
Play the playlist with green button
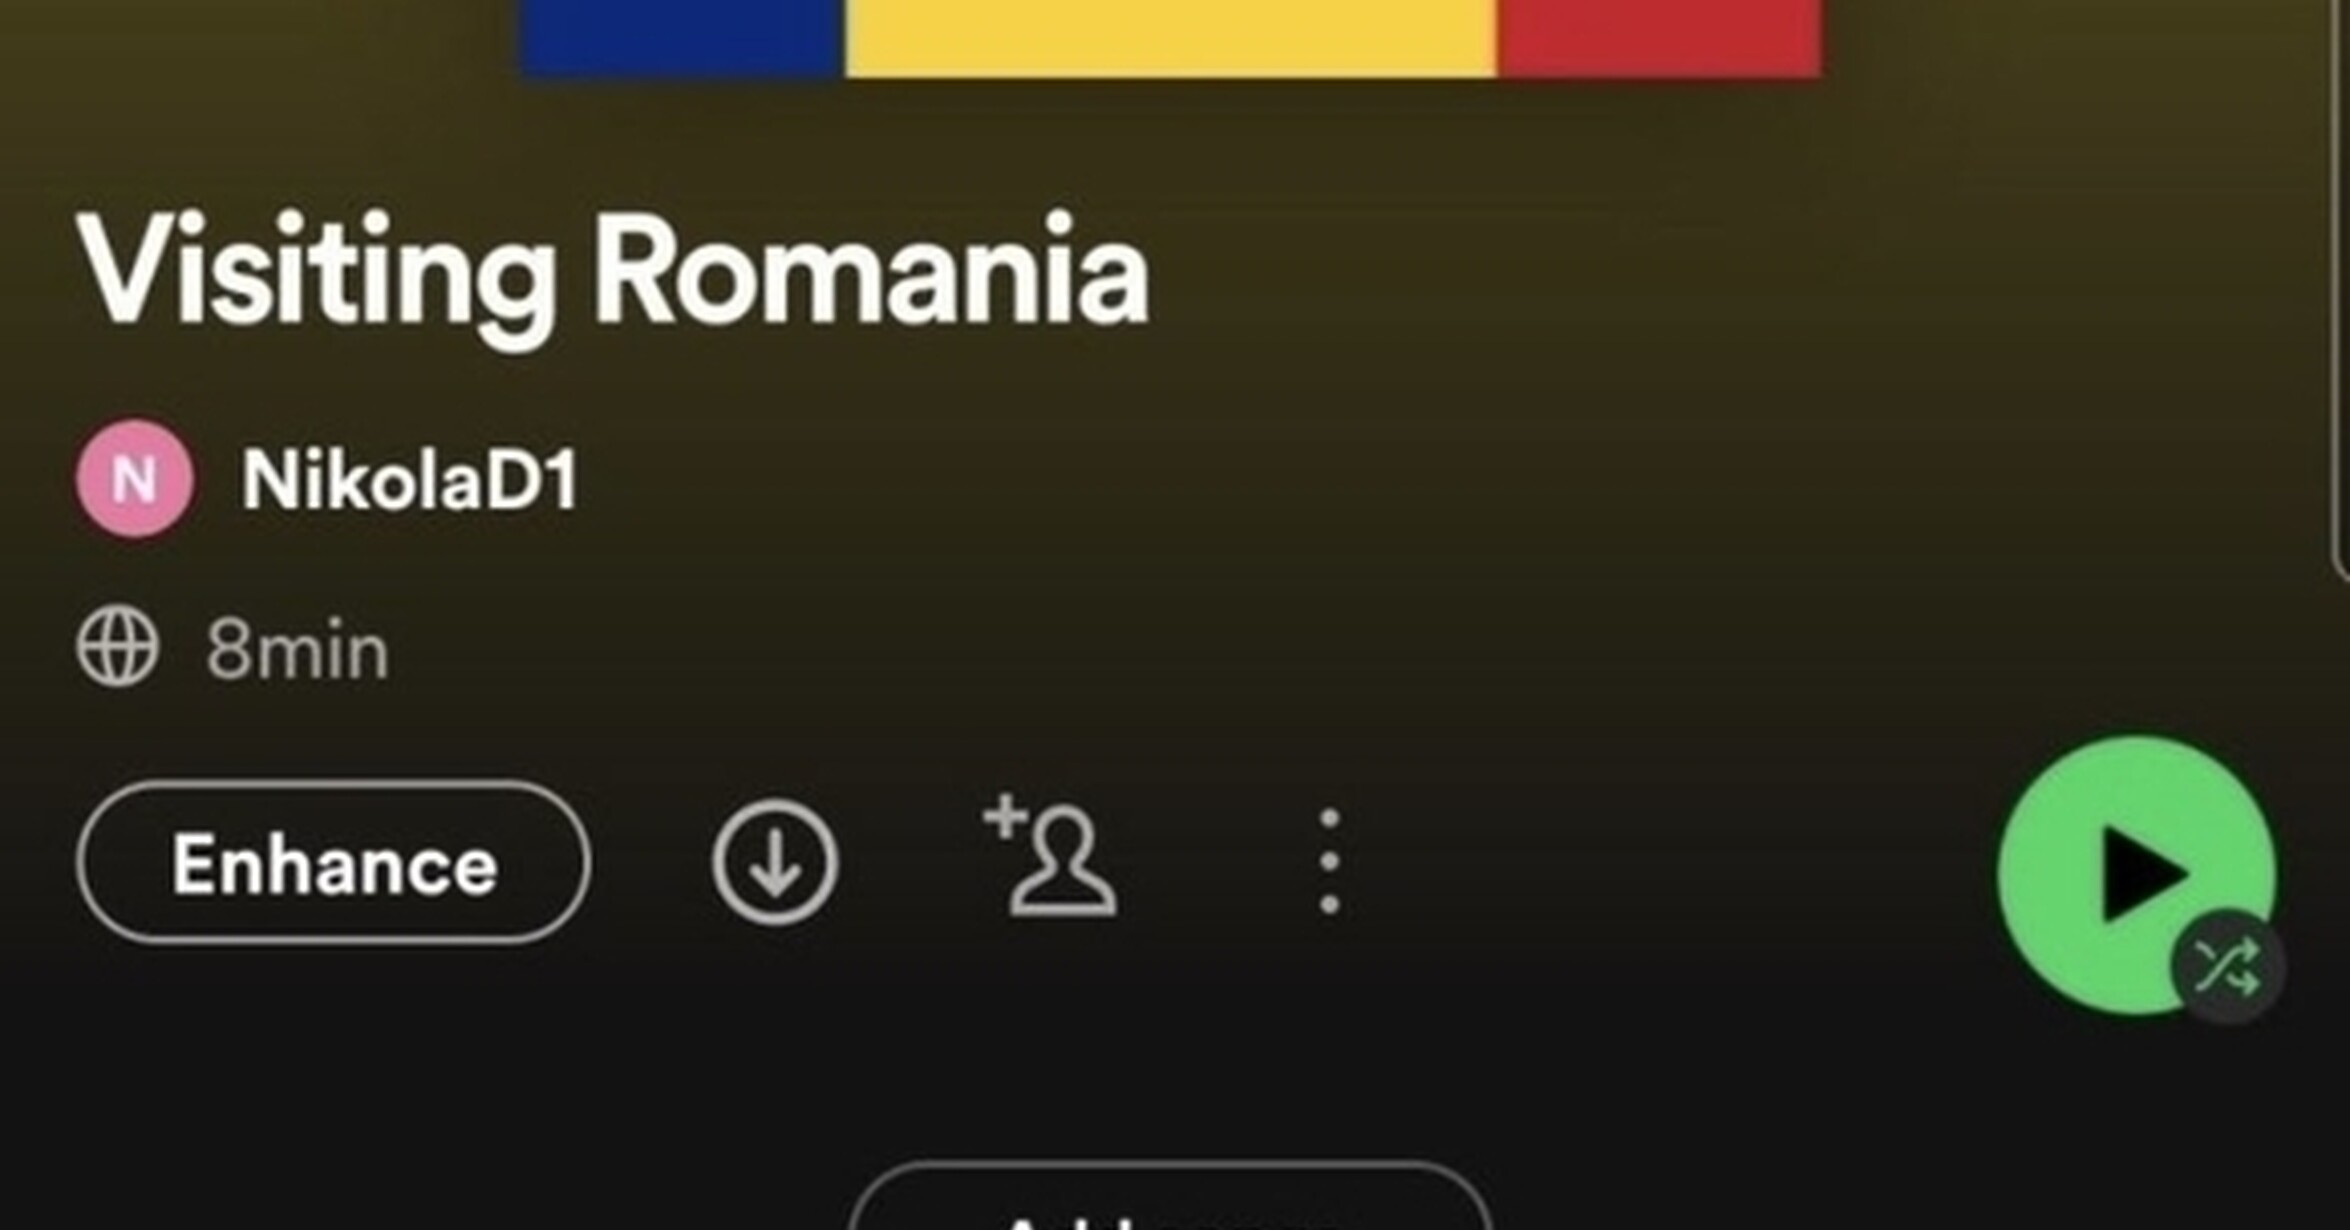tap(2137, 875)
